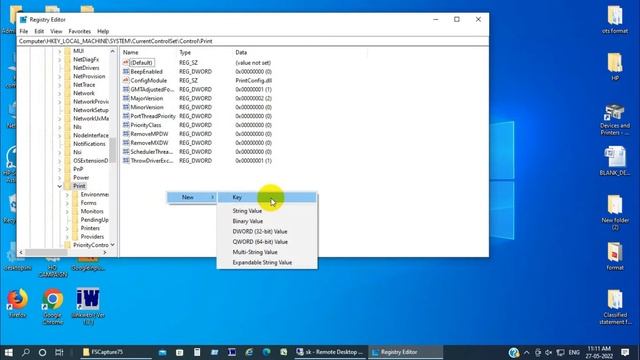Open the ots format desktop folder
Viewport: 640px width, 360px height.
pyautogui.click(x=615, y=20)
